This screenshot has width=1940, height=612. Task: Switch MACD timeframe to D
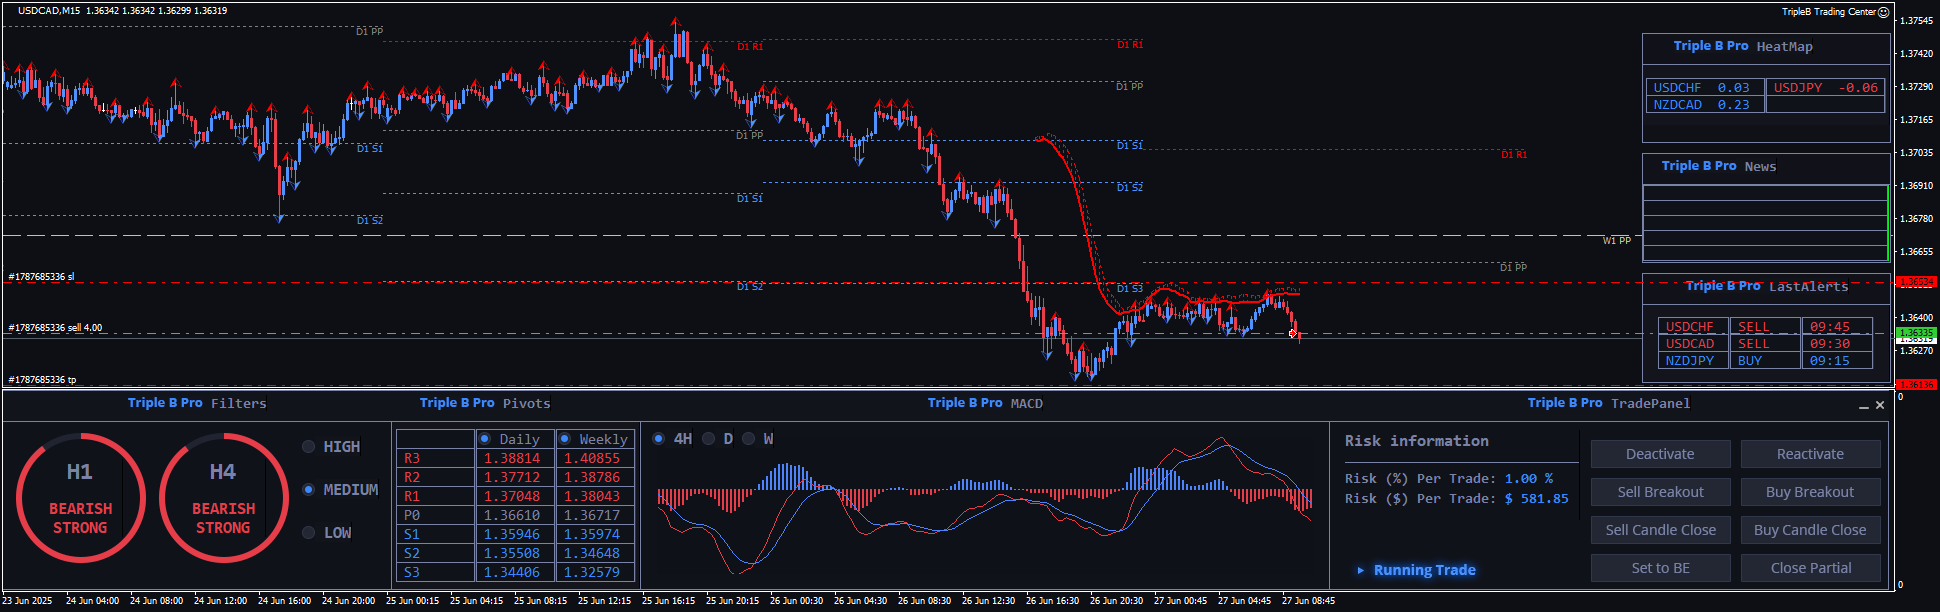708,439
